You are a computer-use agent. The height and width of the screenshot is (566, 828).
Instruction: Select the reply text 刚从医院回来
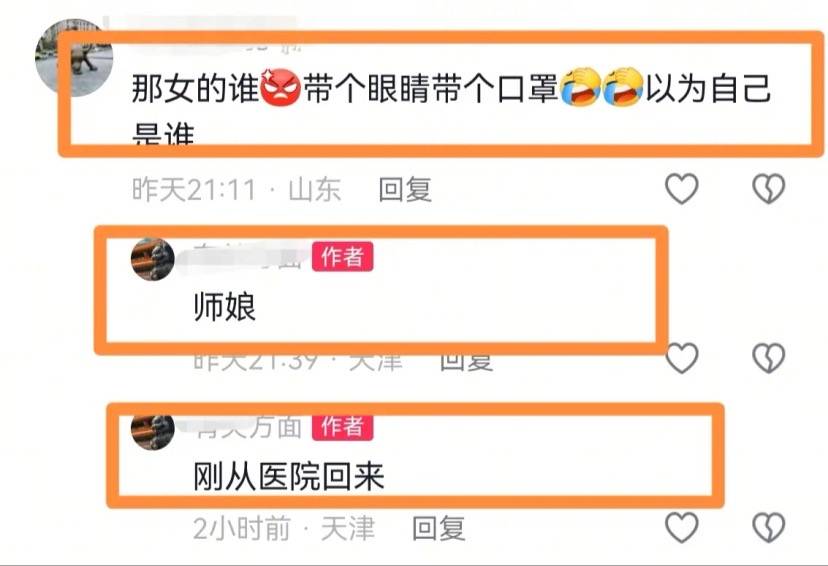click(289, 476)
